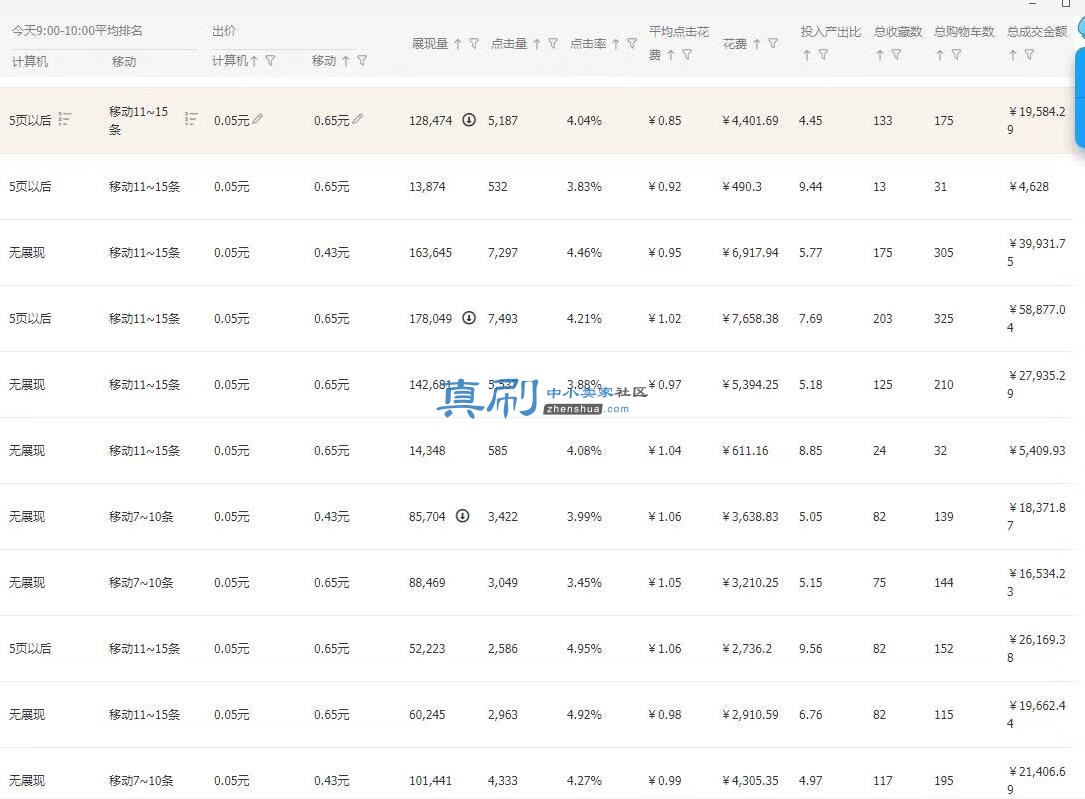The height and width of the screenshot is (799, 1085).
Task: Click the 总收藏数 column header label
Action: tap(898, 32)
